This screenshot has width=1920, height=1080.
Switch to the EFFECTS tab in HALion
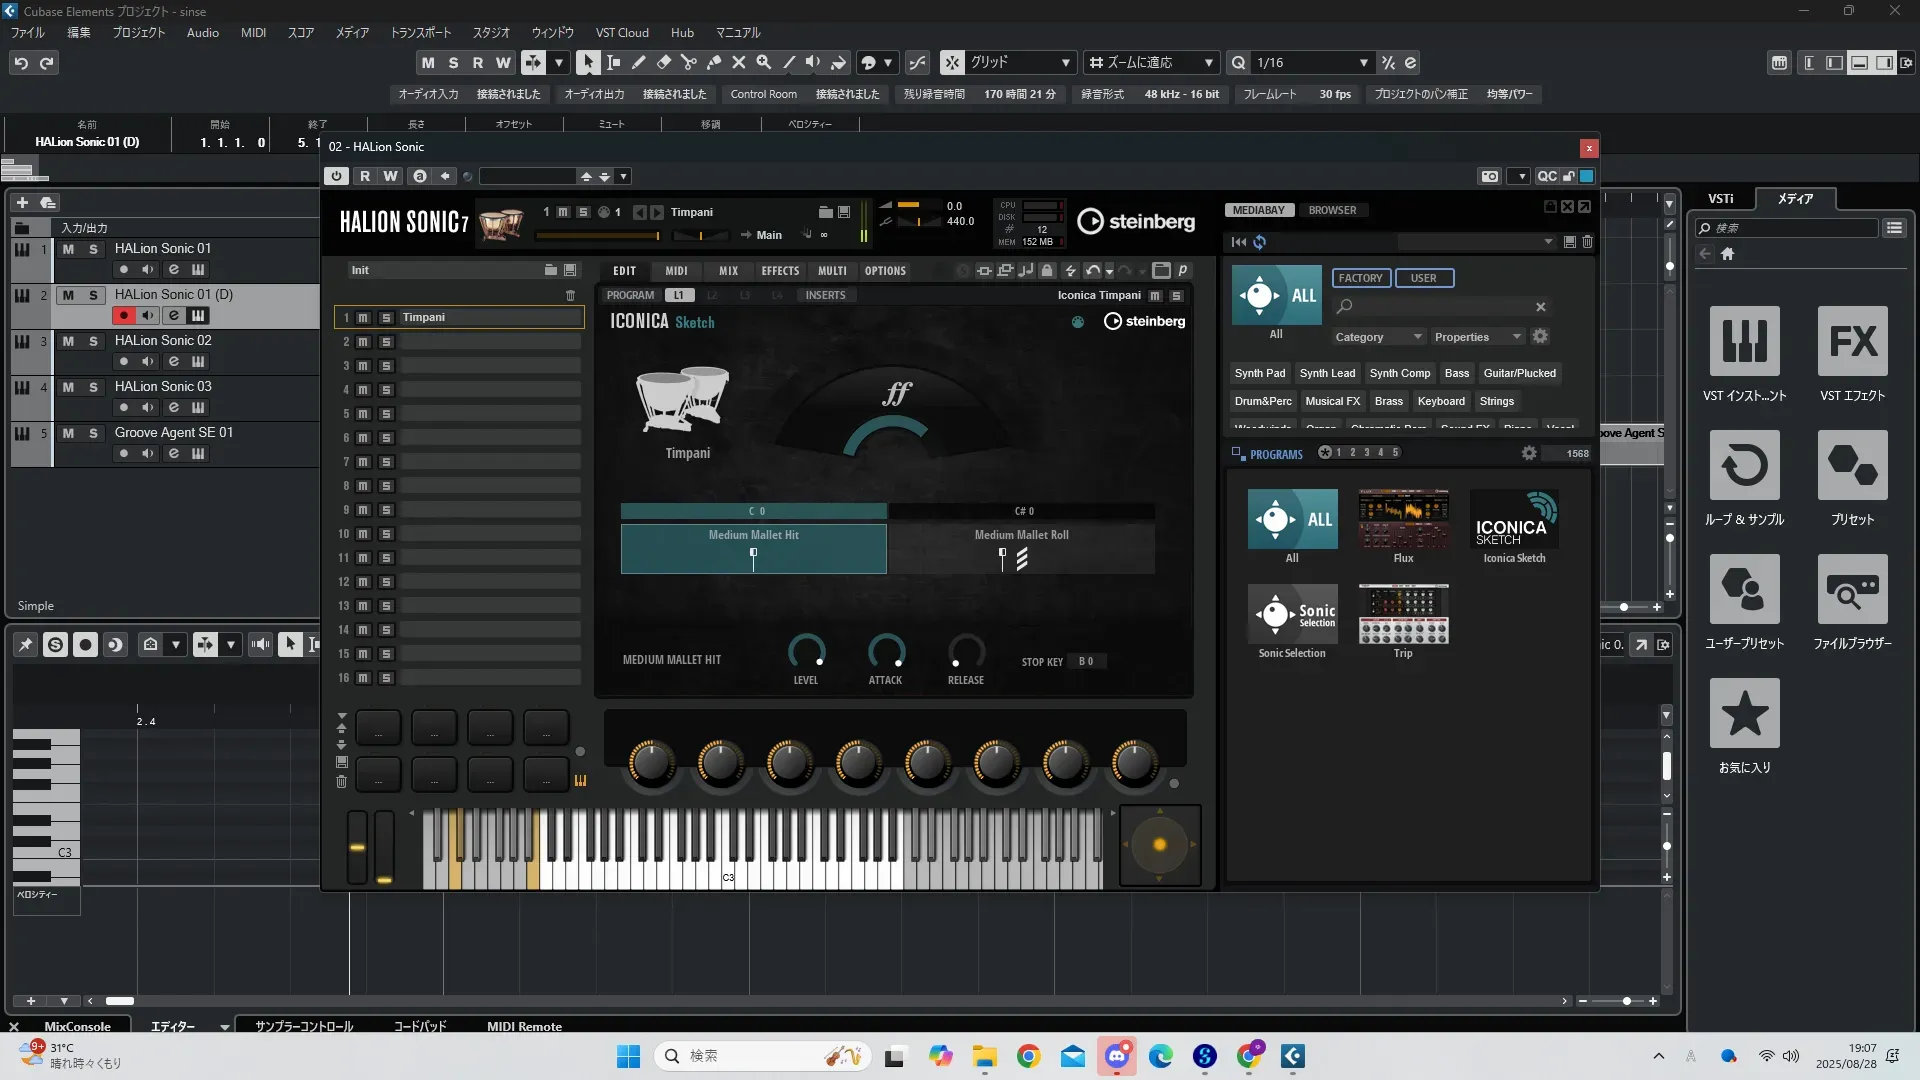point(779,271)
